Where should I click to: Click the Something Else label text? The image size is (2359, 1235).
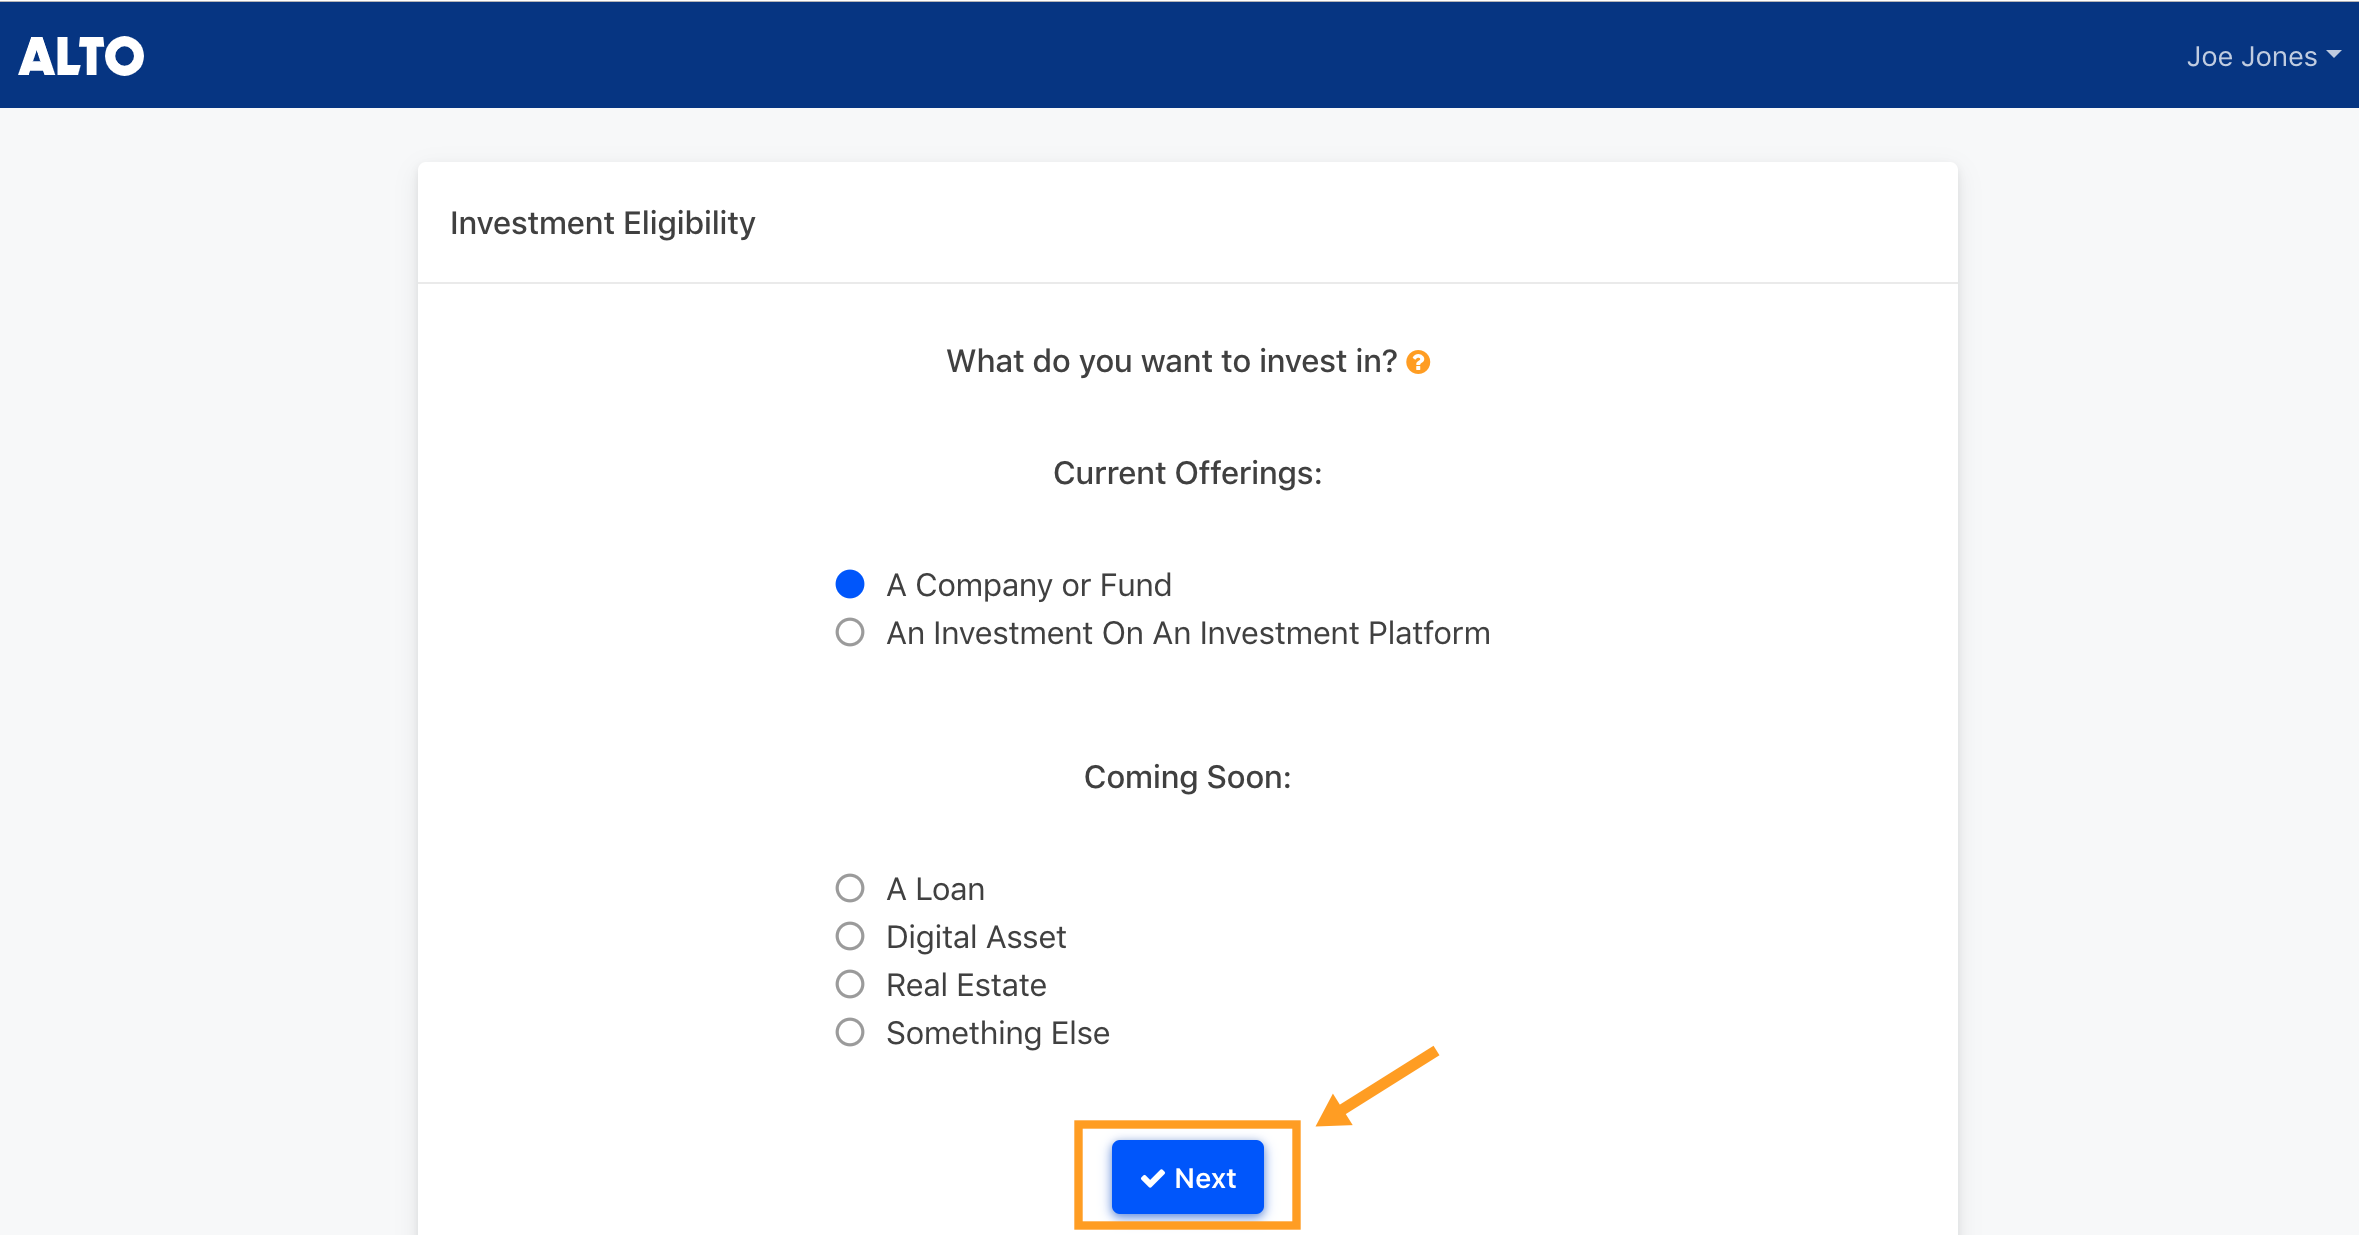(x=998, y=1033)
